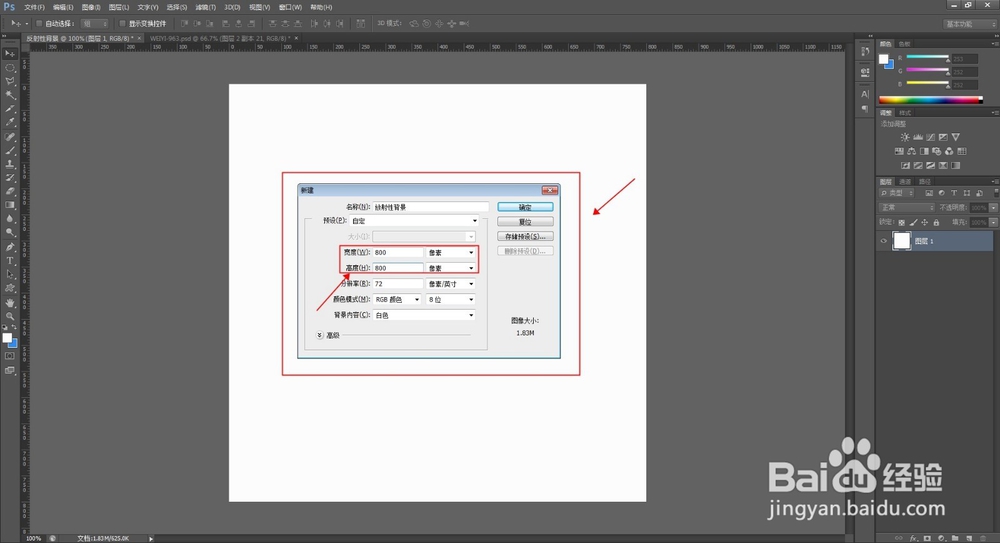
Task: Click the 复位 button in the dialog
Action: click(x=525, y=222)
